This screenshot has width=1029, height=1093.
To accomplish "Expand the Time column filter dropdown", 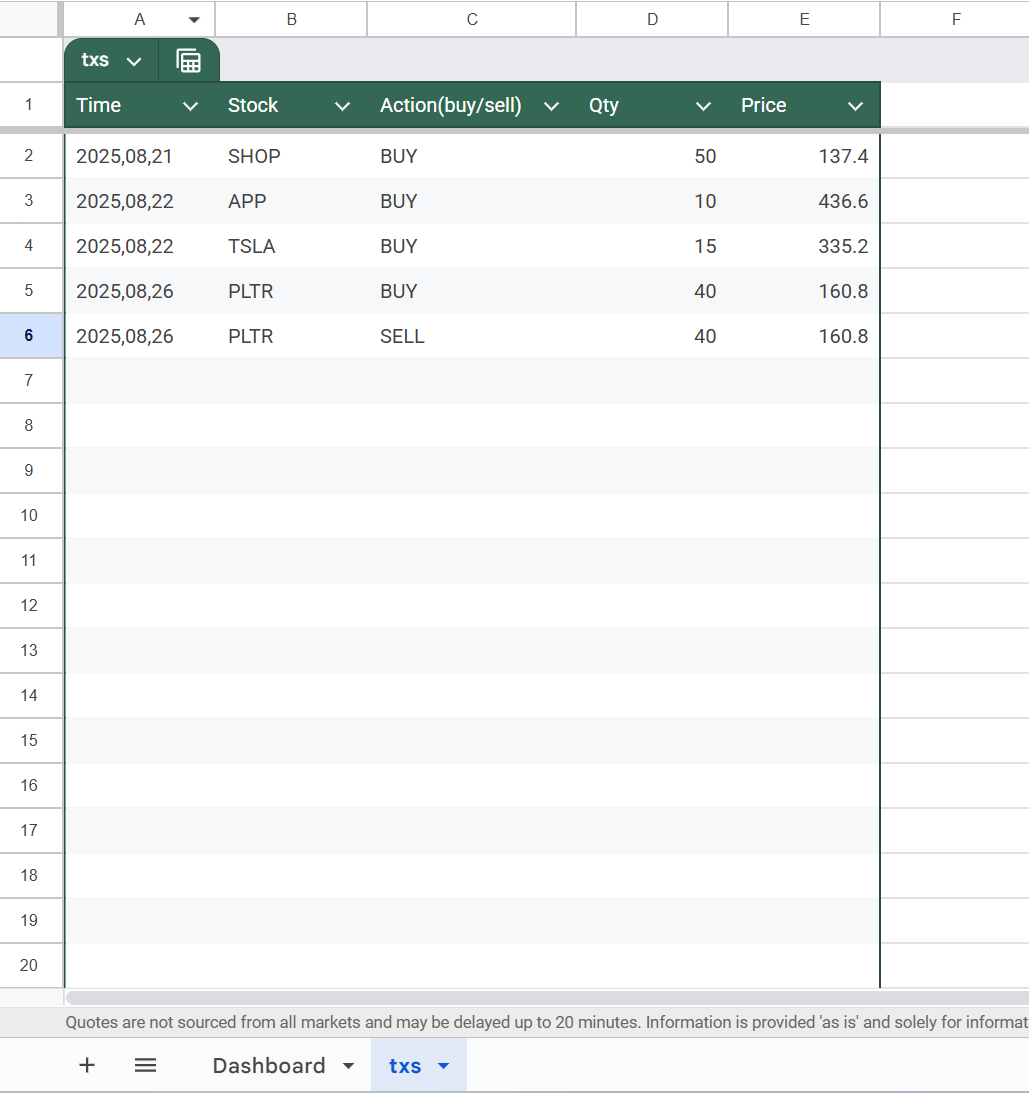I will pyautogui.click(x=190, y=106).
